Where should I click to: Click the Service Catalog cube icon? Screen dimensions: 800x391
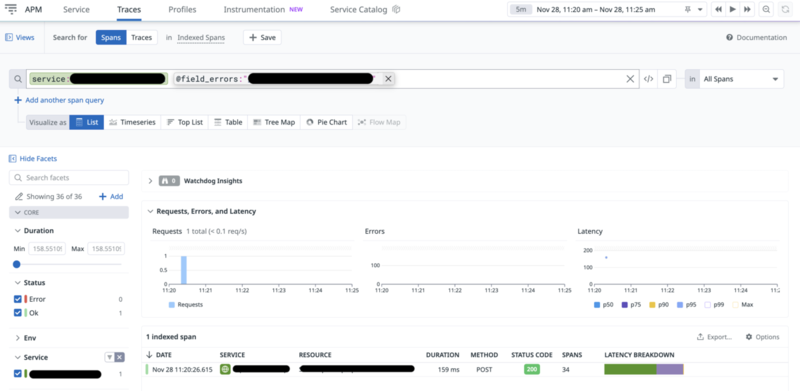pos(396,9)
